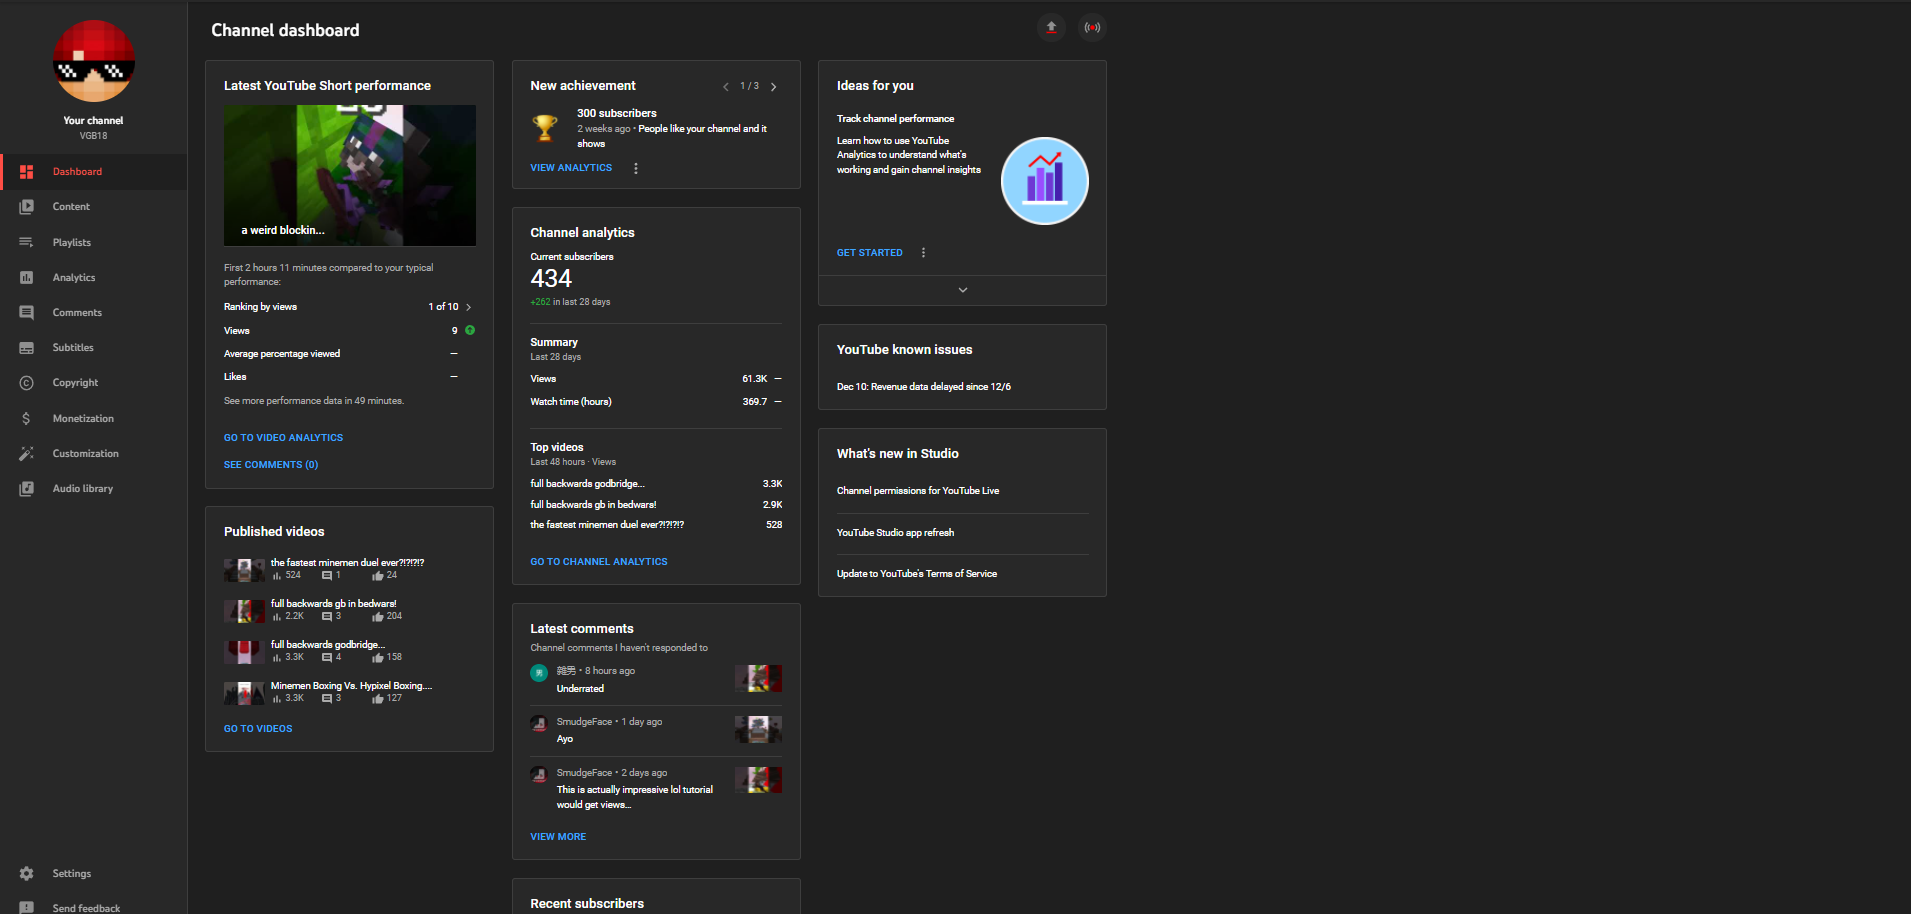
Task: Open the Settings gear icon
Action: (x=27, y=873)
